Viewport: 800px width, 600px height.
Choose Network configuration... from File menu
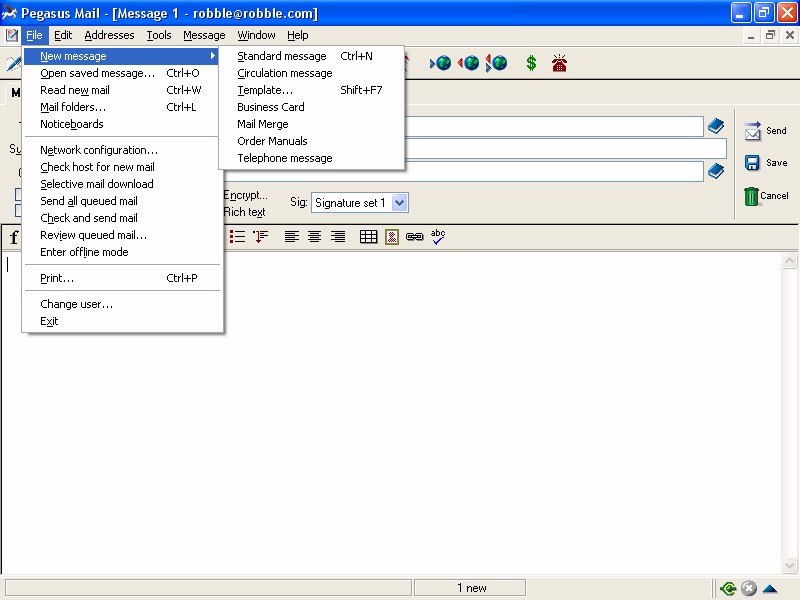tap(122, 150)
